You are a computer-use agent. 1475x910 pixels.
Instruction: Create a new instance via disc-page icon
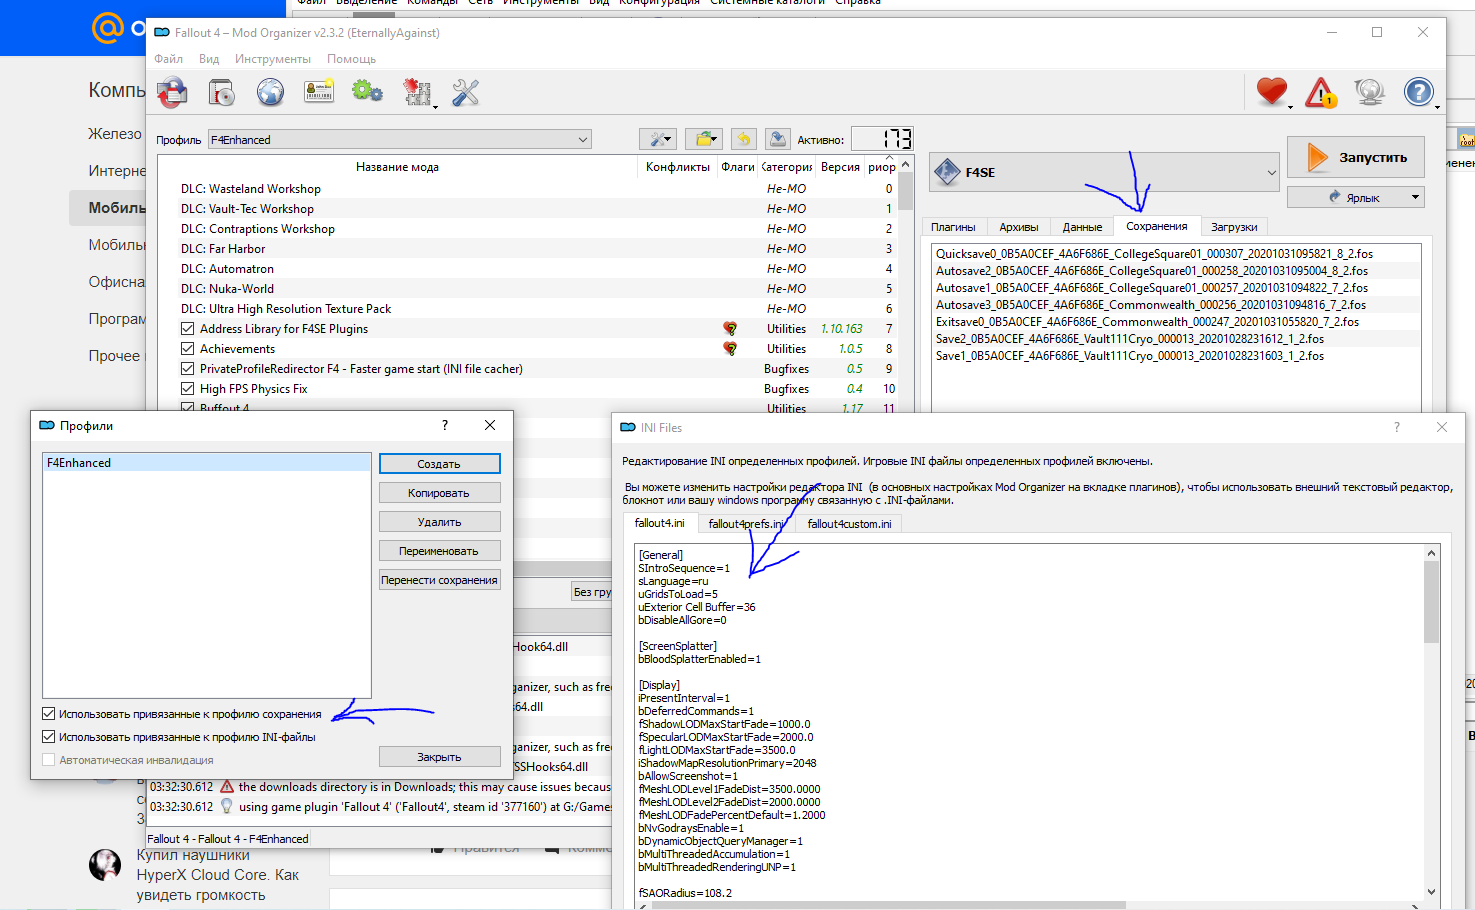click(221, 92)
